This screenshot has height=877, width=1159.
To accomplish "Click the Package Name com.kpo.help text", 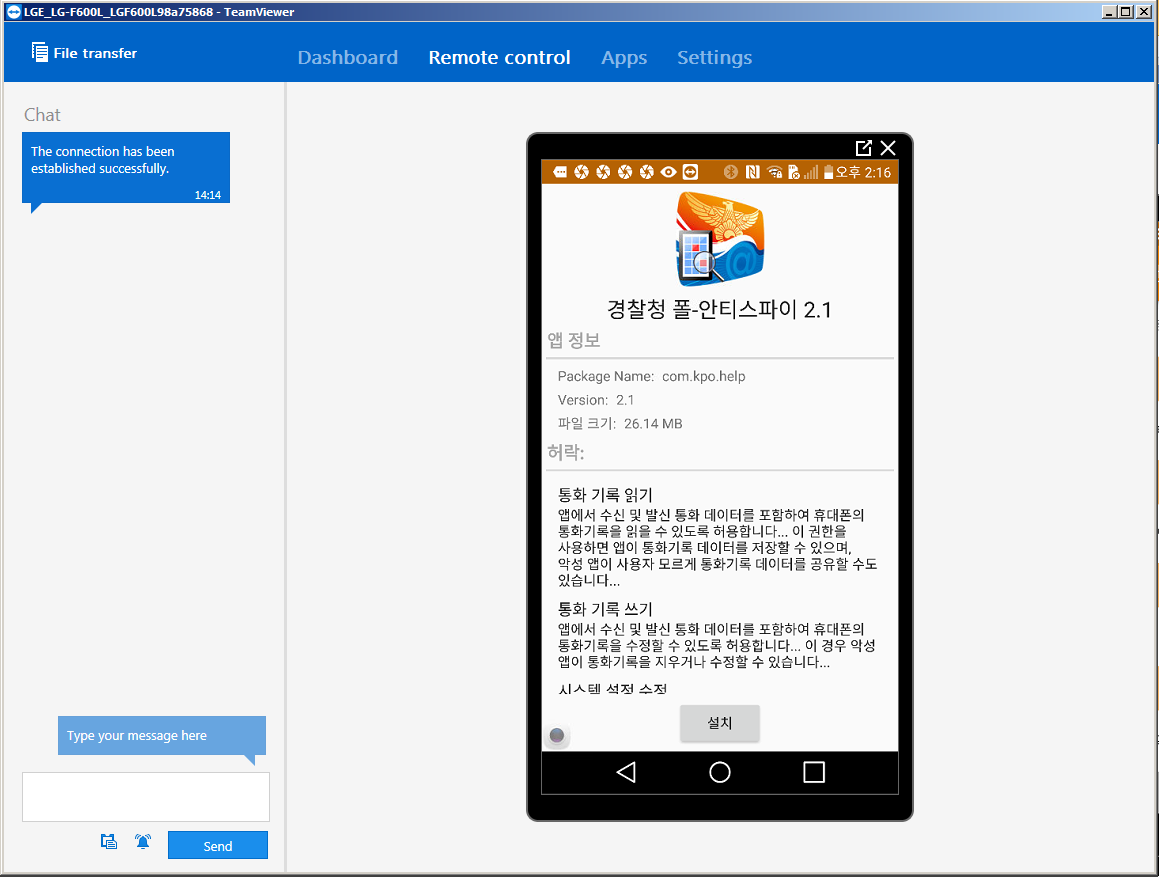I will click(651, 376).
